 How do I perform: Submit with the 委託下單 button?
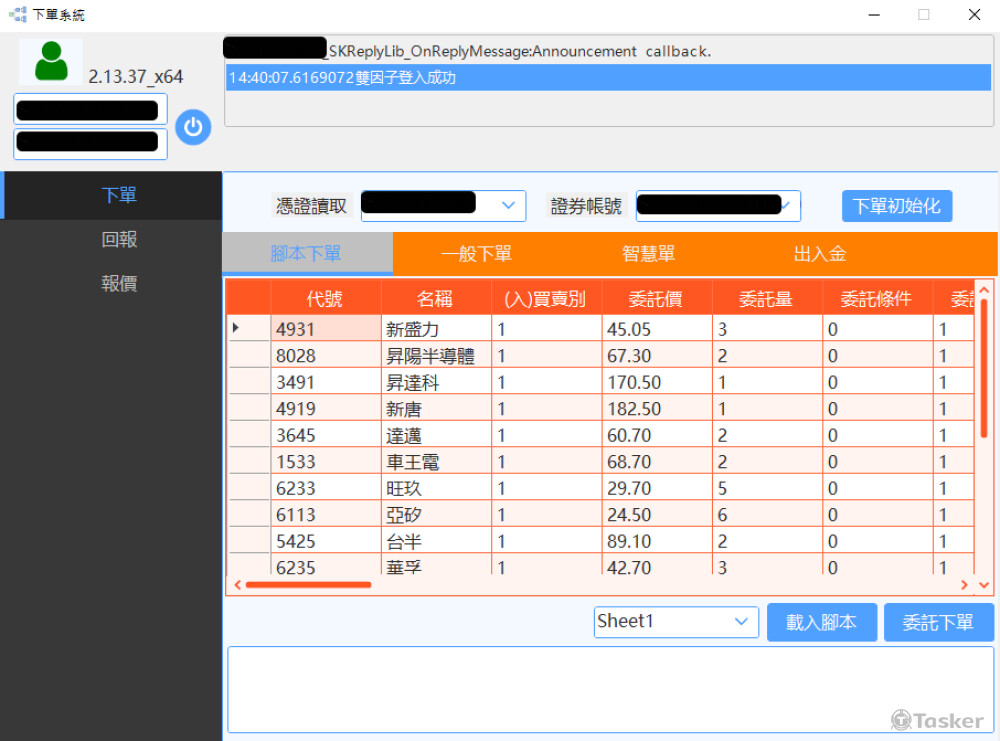[x=938, y=622]
